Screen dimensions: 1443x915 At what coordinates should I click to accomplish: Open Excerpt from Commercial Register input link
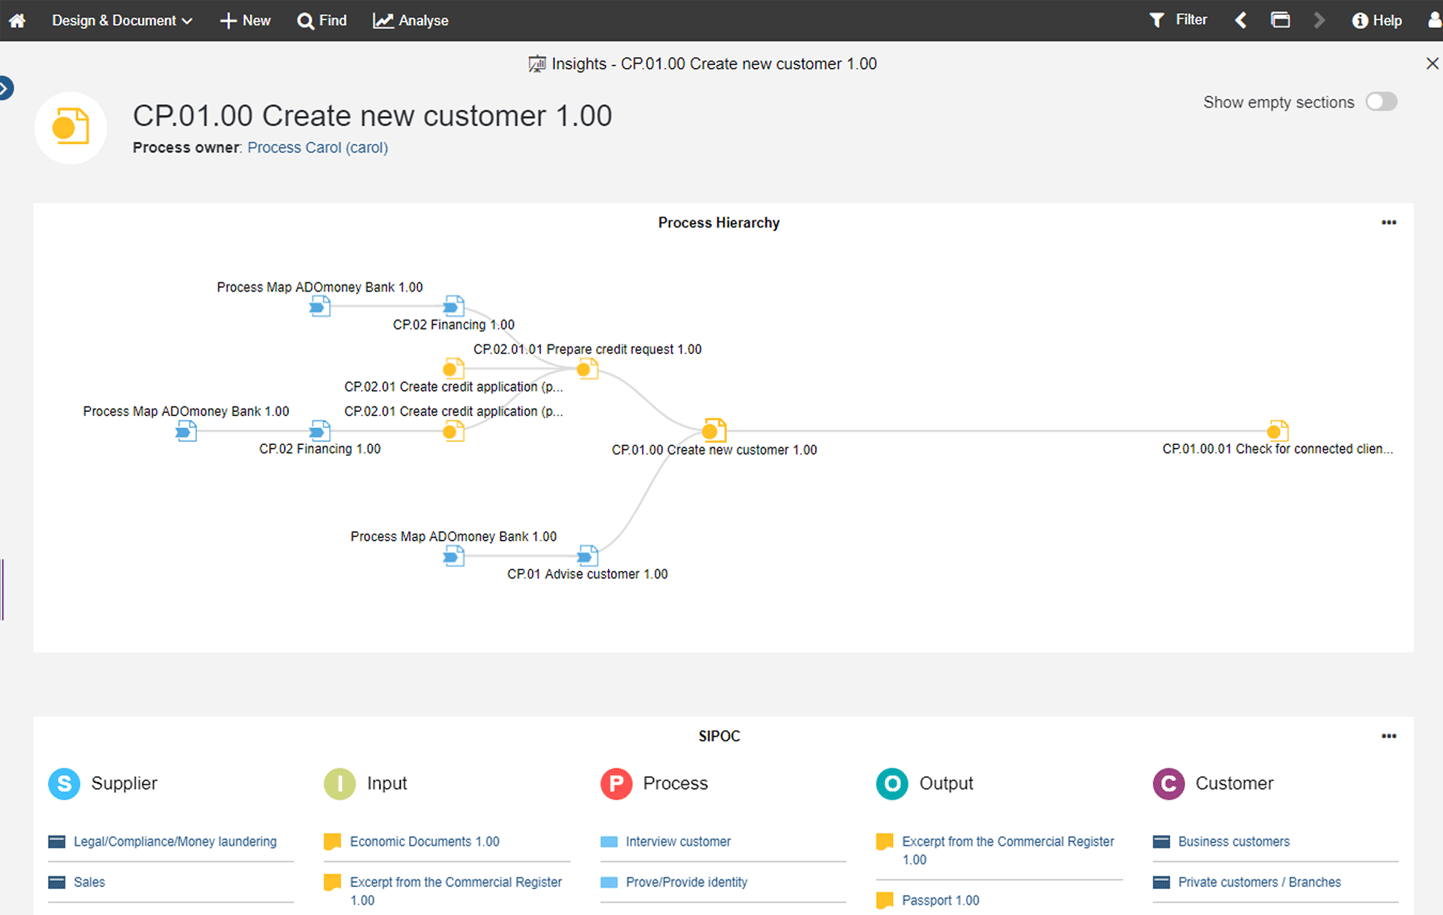pyautogui.click(x=456, y=891)
